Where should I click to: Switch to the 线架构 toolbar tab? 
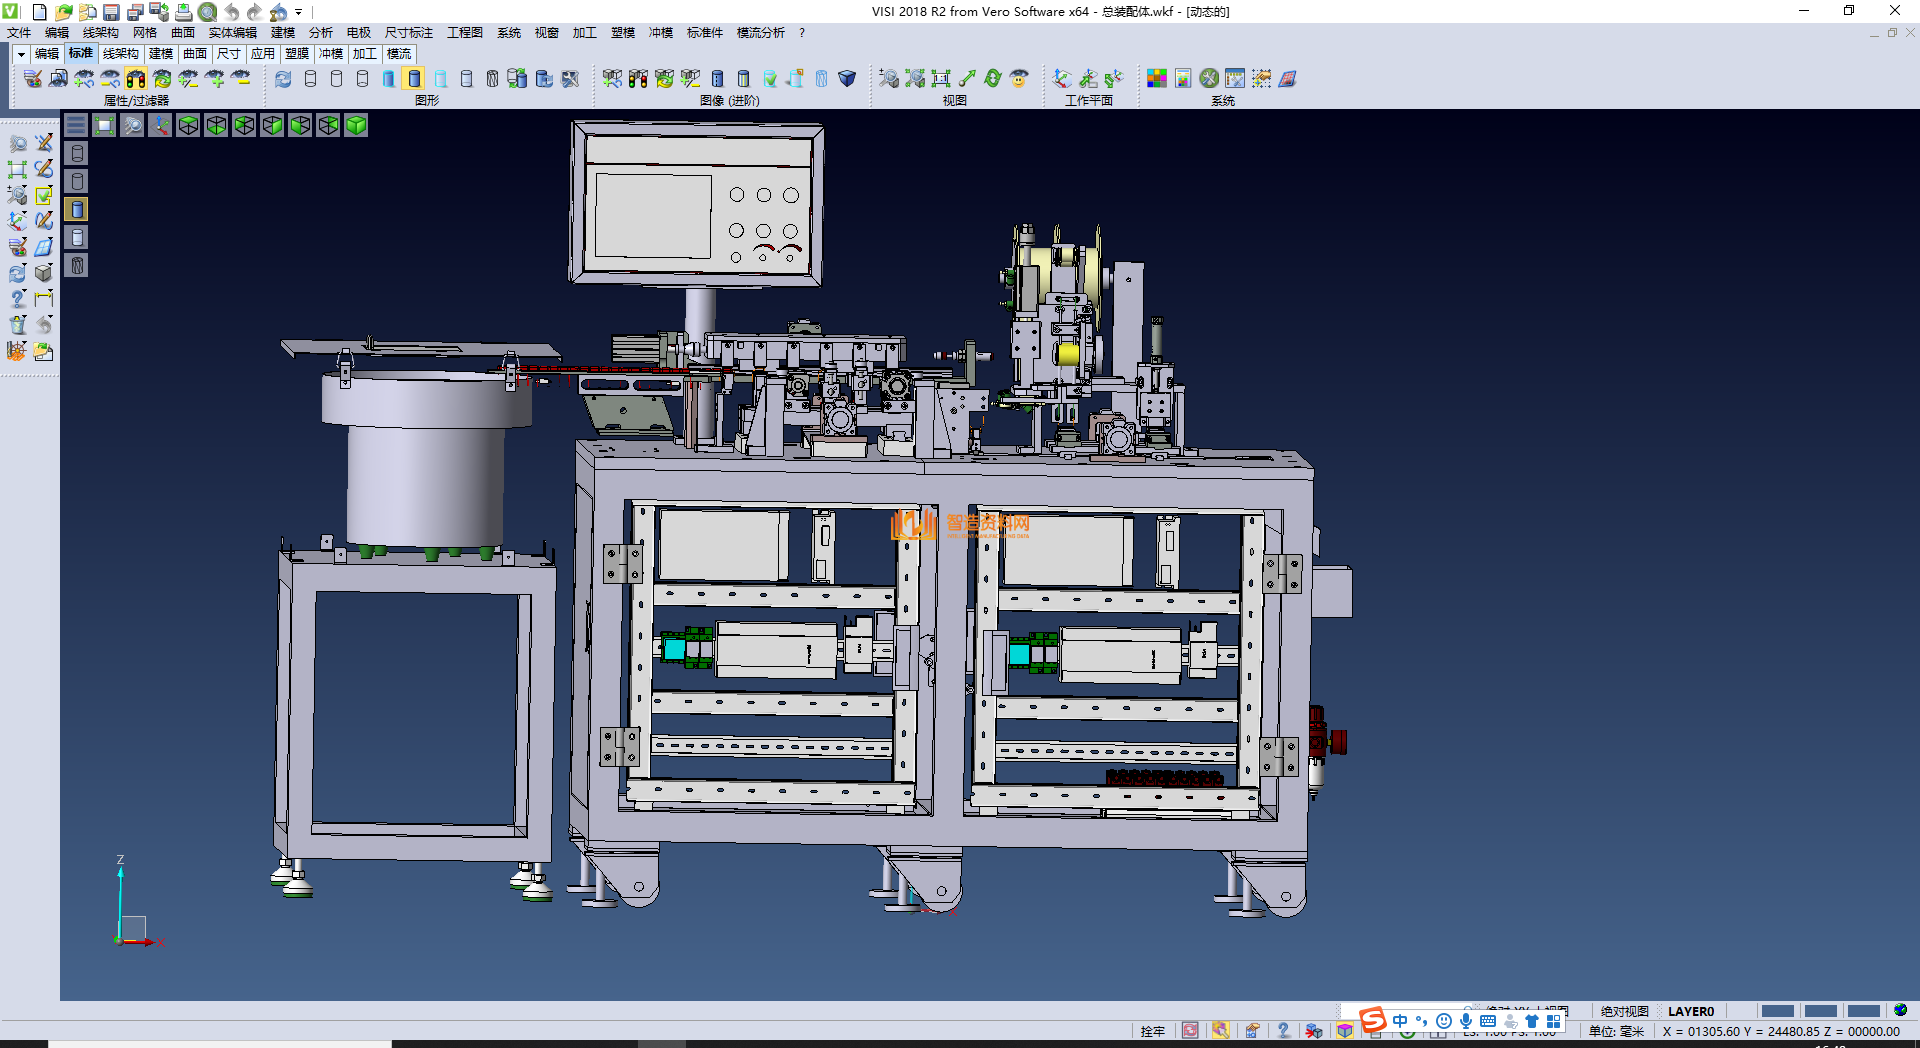tap(120, 54)
